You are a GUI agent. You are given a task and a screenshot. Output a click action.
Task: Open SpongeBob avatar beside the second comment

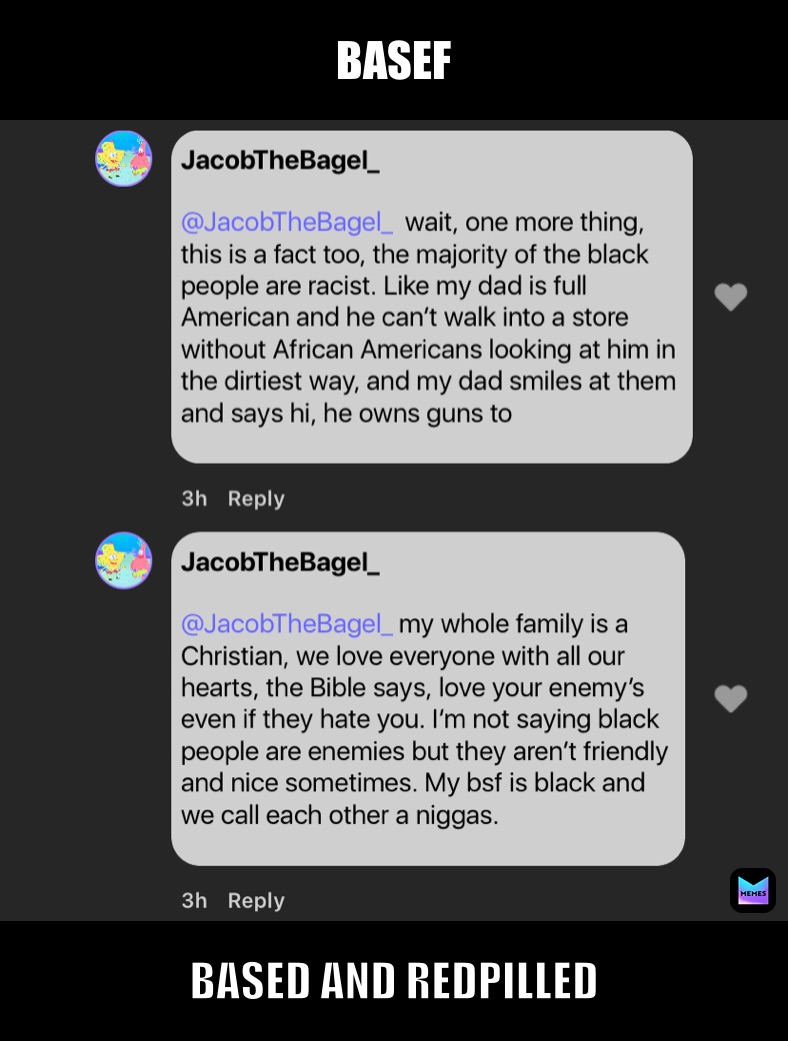pos(124,560)
